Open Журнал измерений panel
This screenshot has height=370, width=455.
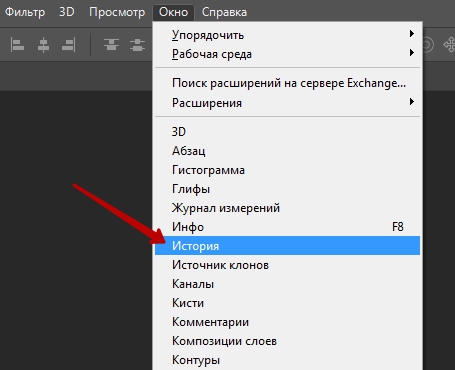click(287, 208)
